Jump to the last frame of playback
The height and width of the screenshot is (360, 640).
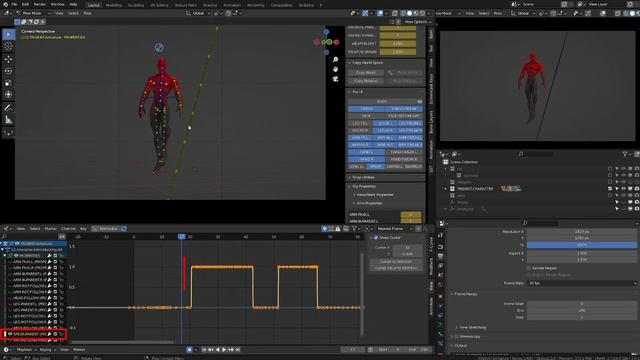pyautogui.click(x=238, y=350)
